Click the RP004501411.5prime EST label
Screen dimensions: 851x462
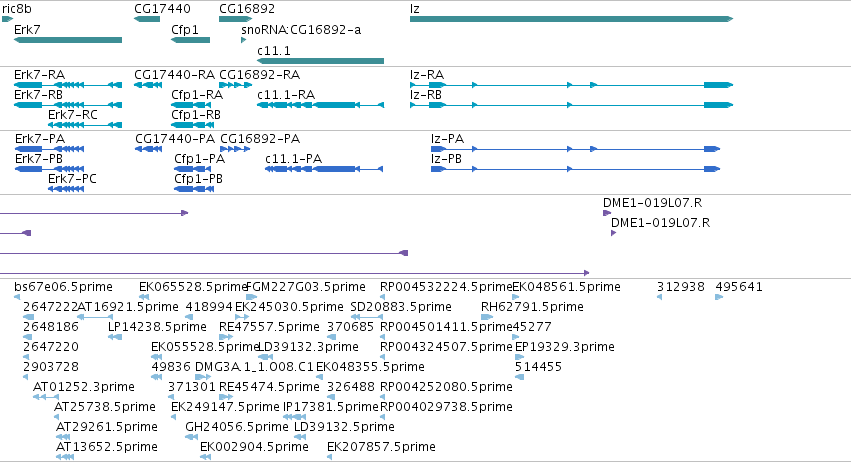pyautogui.click(x=446, y=327)
